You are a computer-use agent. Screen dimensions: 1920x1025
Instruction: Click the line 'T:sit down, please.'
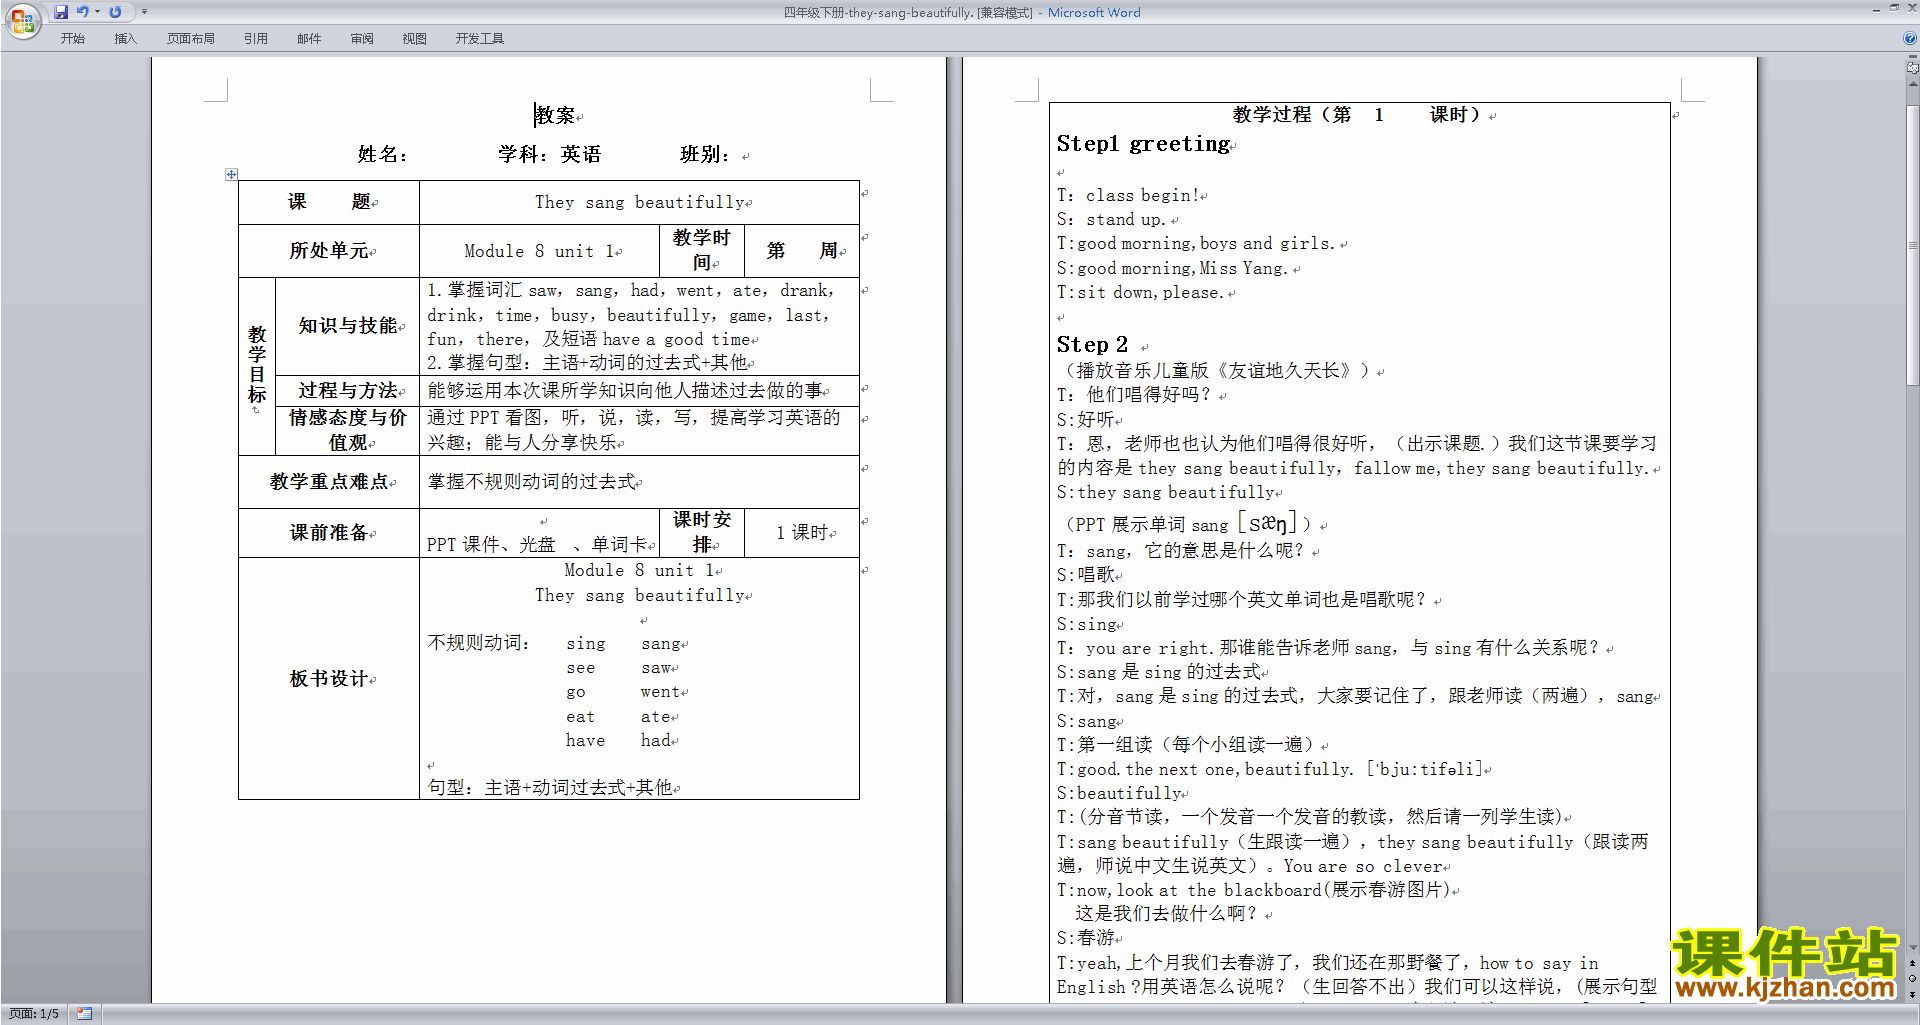pos(1140,293)
